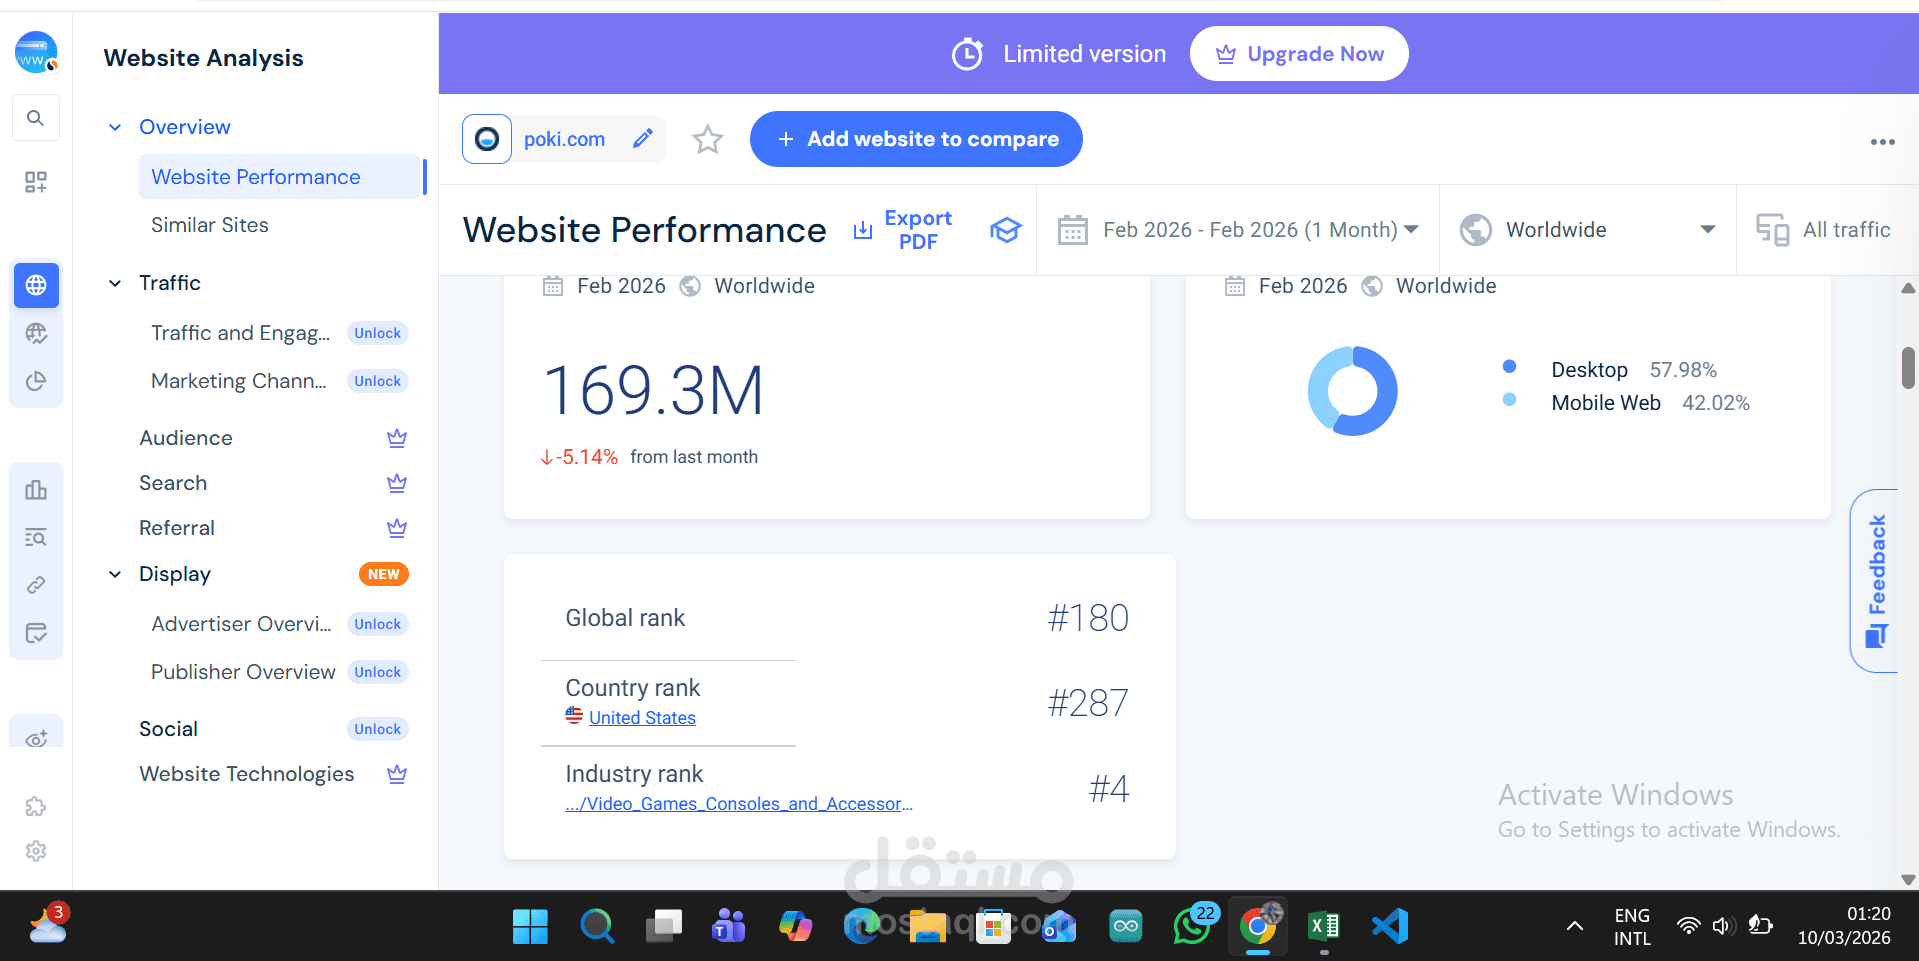Click Unlock next to Publisher Overview
1919x961 pixels.
tap(377, 672)
